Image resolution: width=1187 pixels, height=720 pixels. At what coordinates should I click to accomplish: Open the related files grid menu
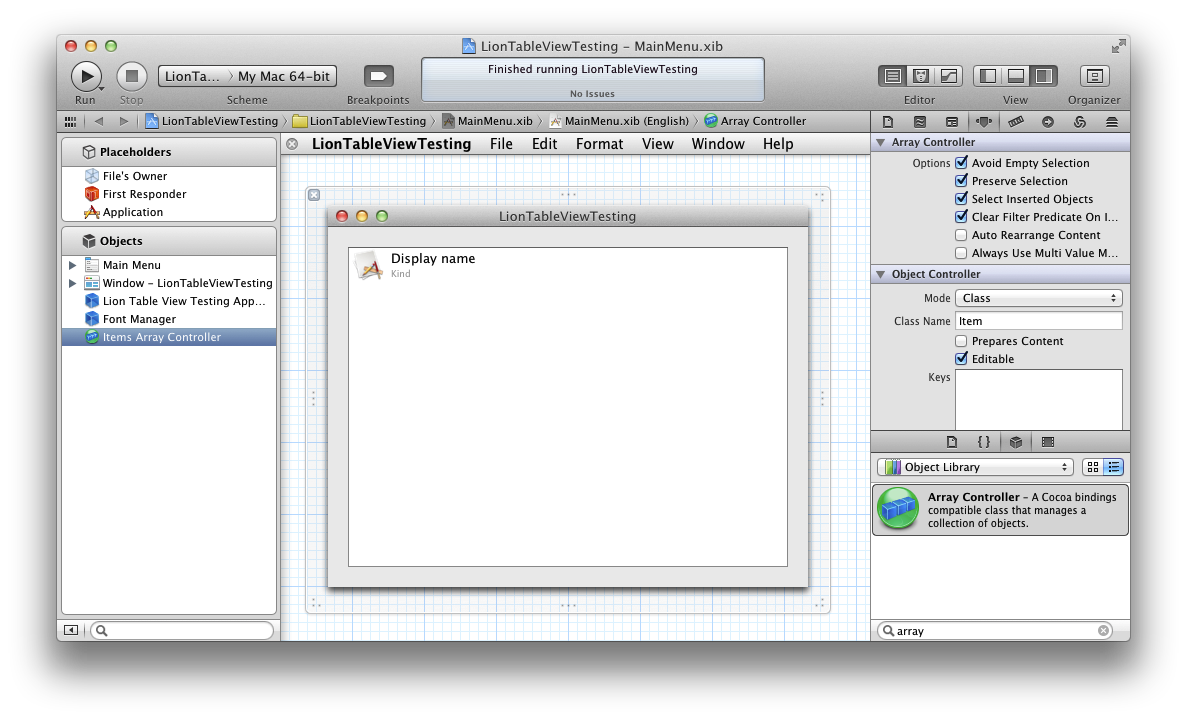pos(70,121)
